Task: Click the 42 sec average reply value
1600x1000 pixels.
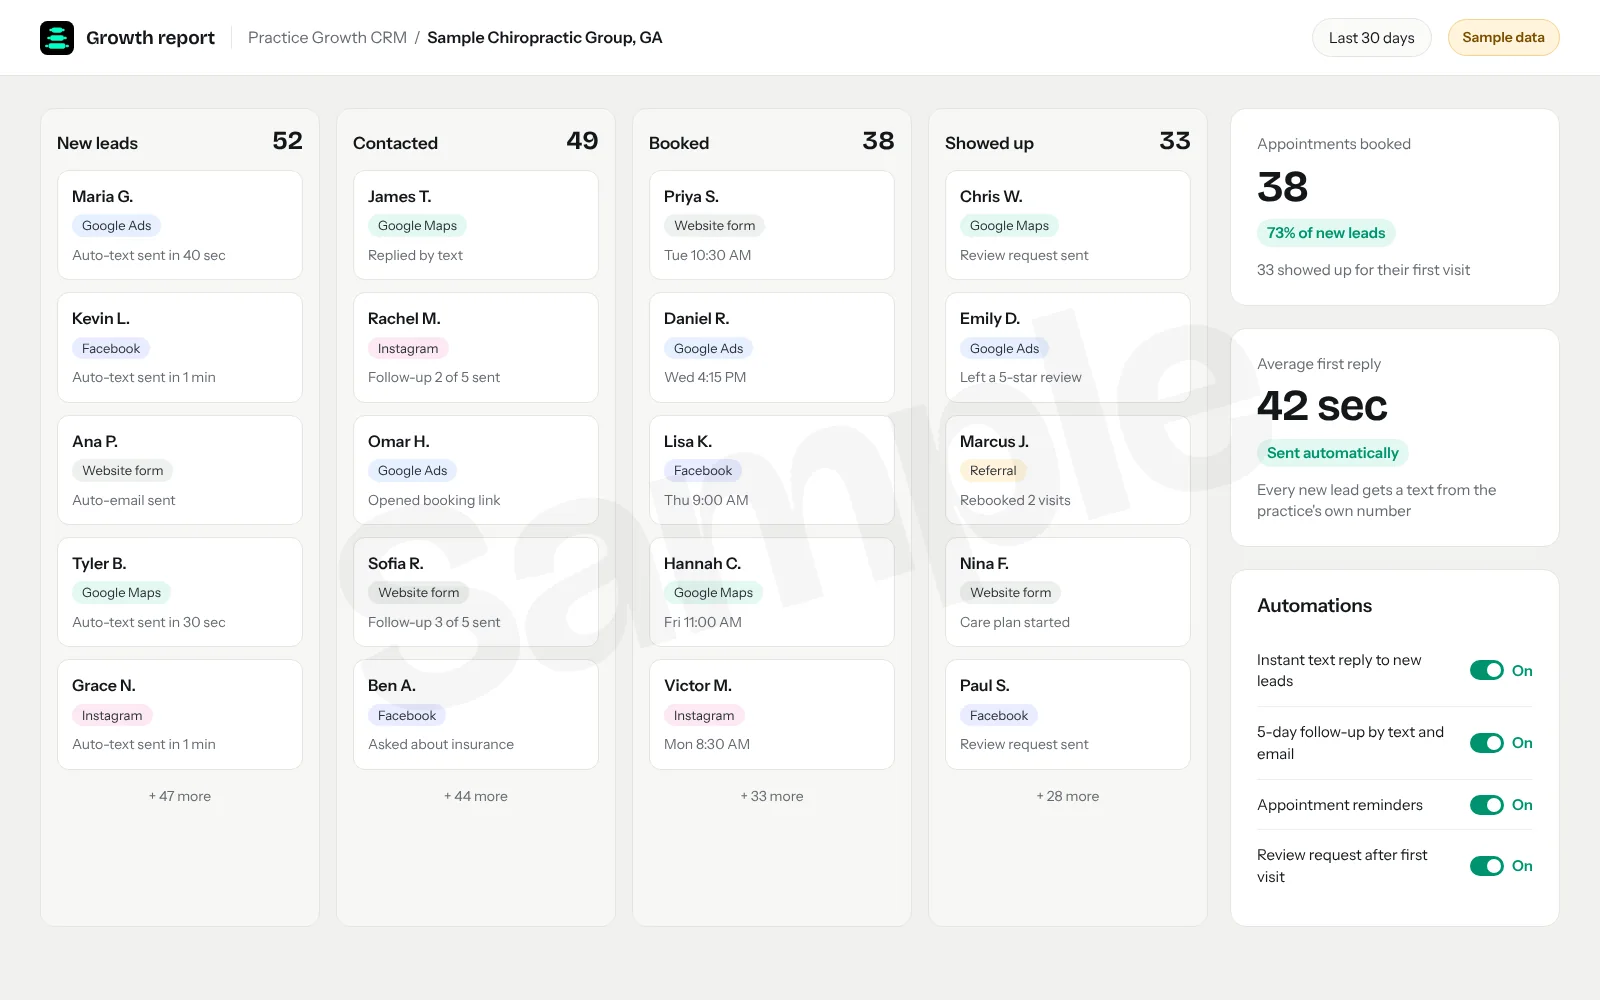Action: pos(1322,406)
